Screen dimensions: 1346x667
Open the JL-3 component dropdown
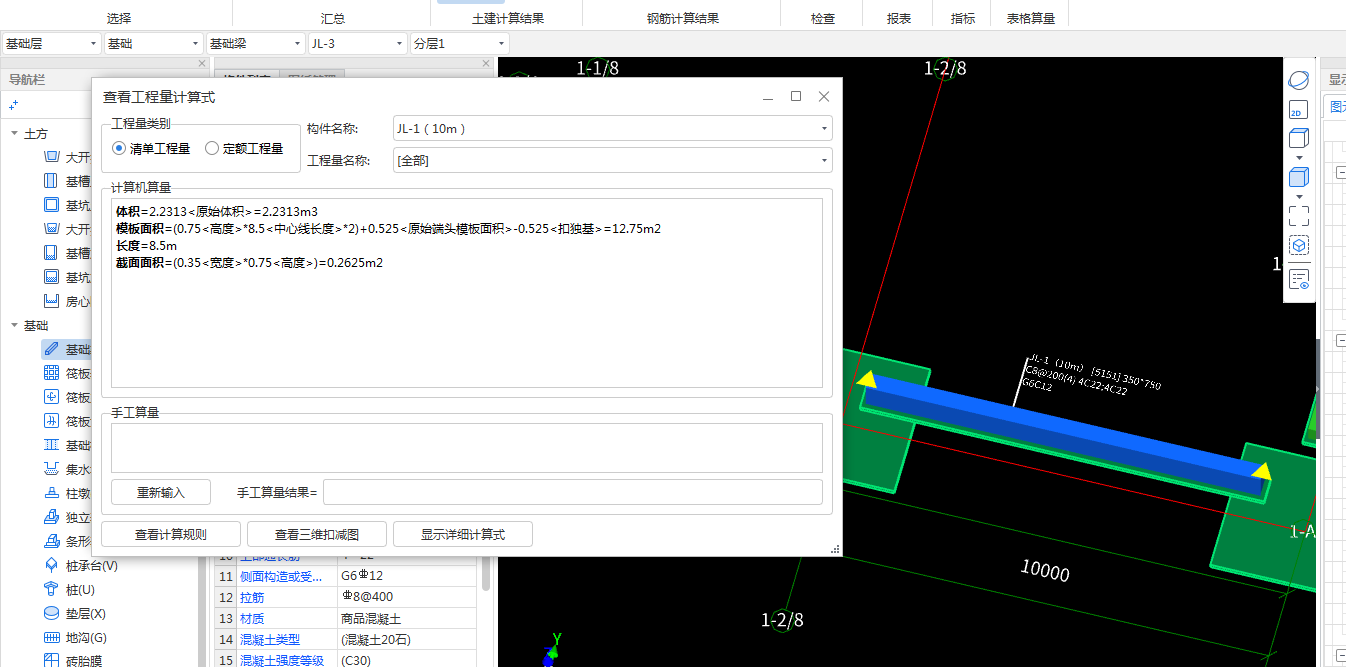click(x=357, y=44)
